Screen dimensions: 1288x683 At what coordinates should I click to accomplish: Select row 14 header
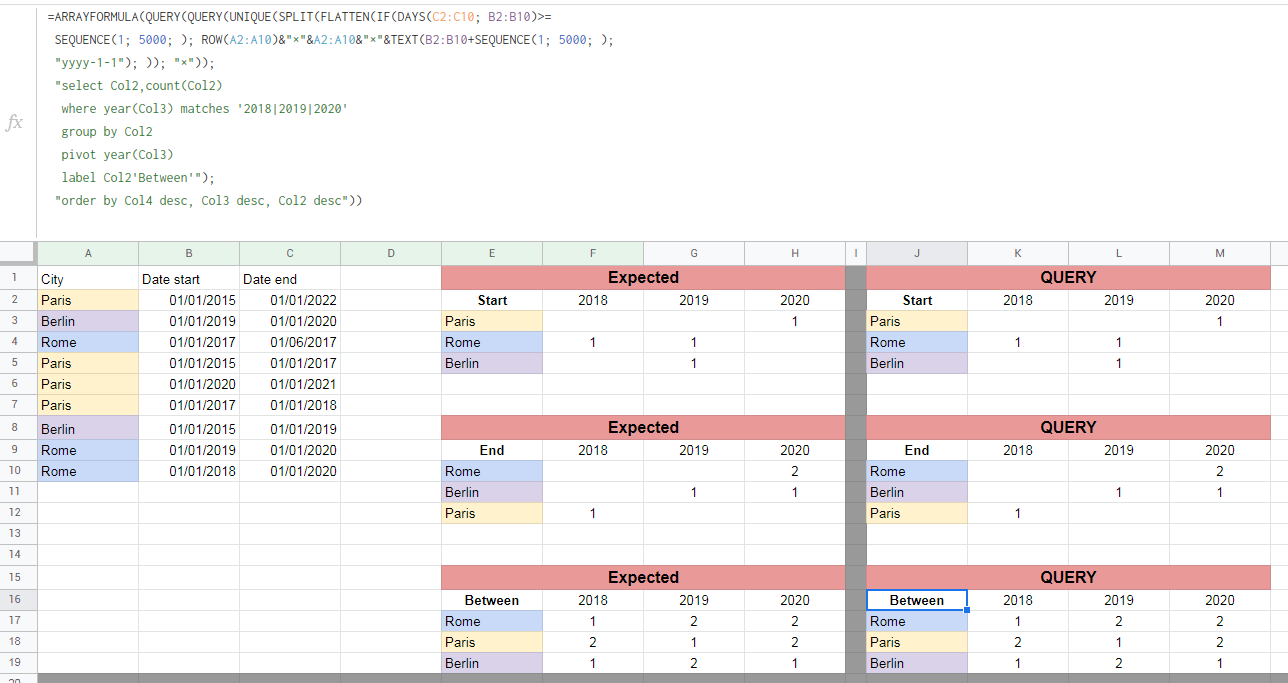click(x=19, y=555)
